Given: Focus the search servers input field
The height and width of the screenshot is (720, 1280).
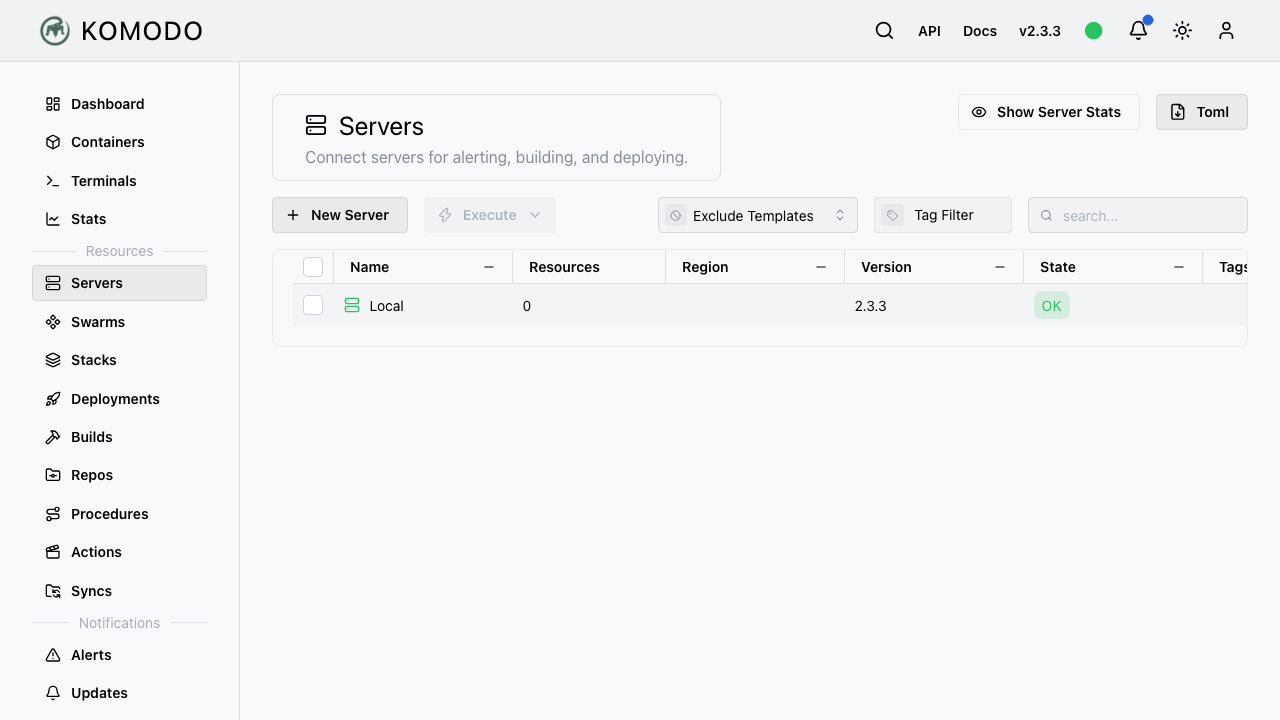Looking at the screenshot, I should click(x=1138, y=215).
